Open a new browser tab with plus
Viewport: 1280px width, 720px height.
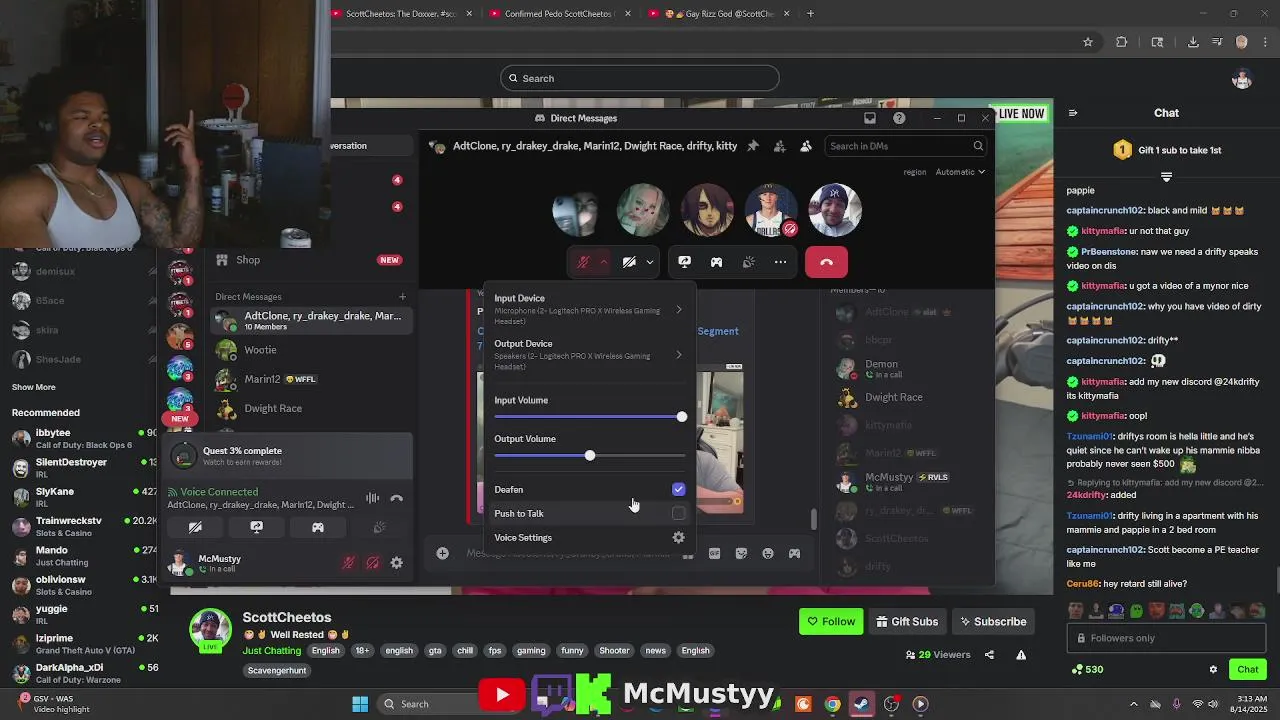(x=810, y=14)
